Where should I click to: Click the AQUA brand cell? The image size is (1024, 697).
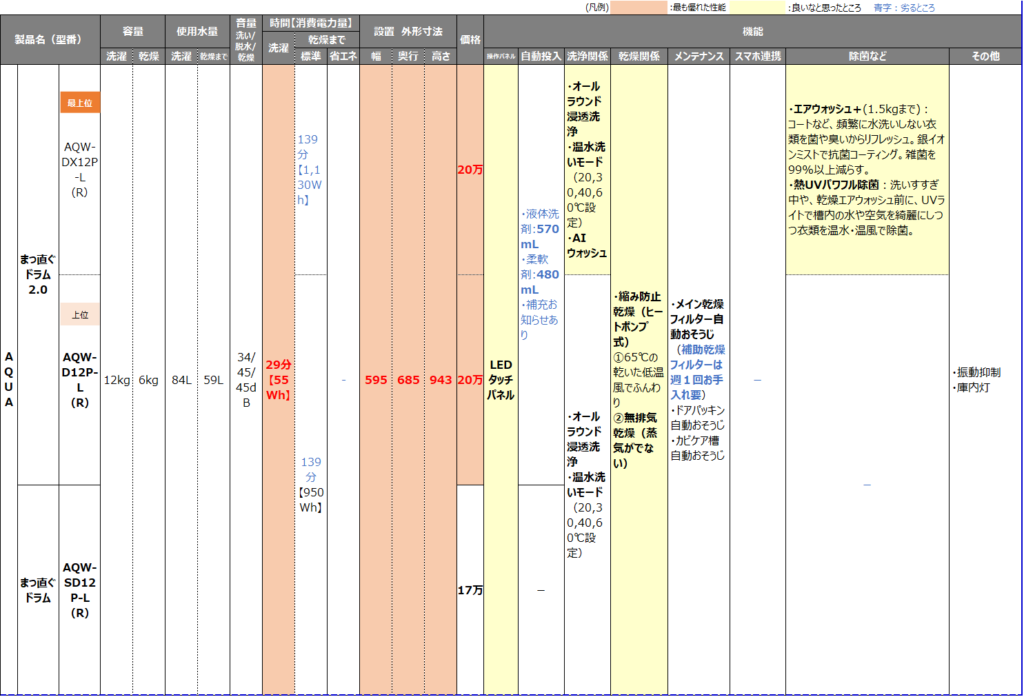(9, 380)
